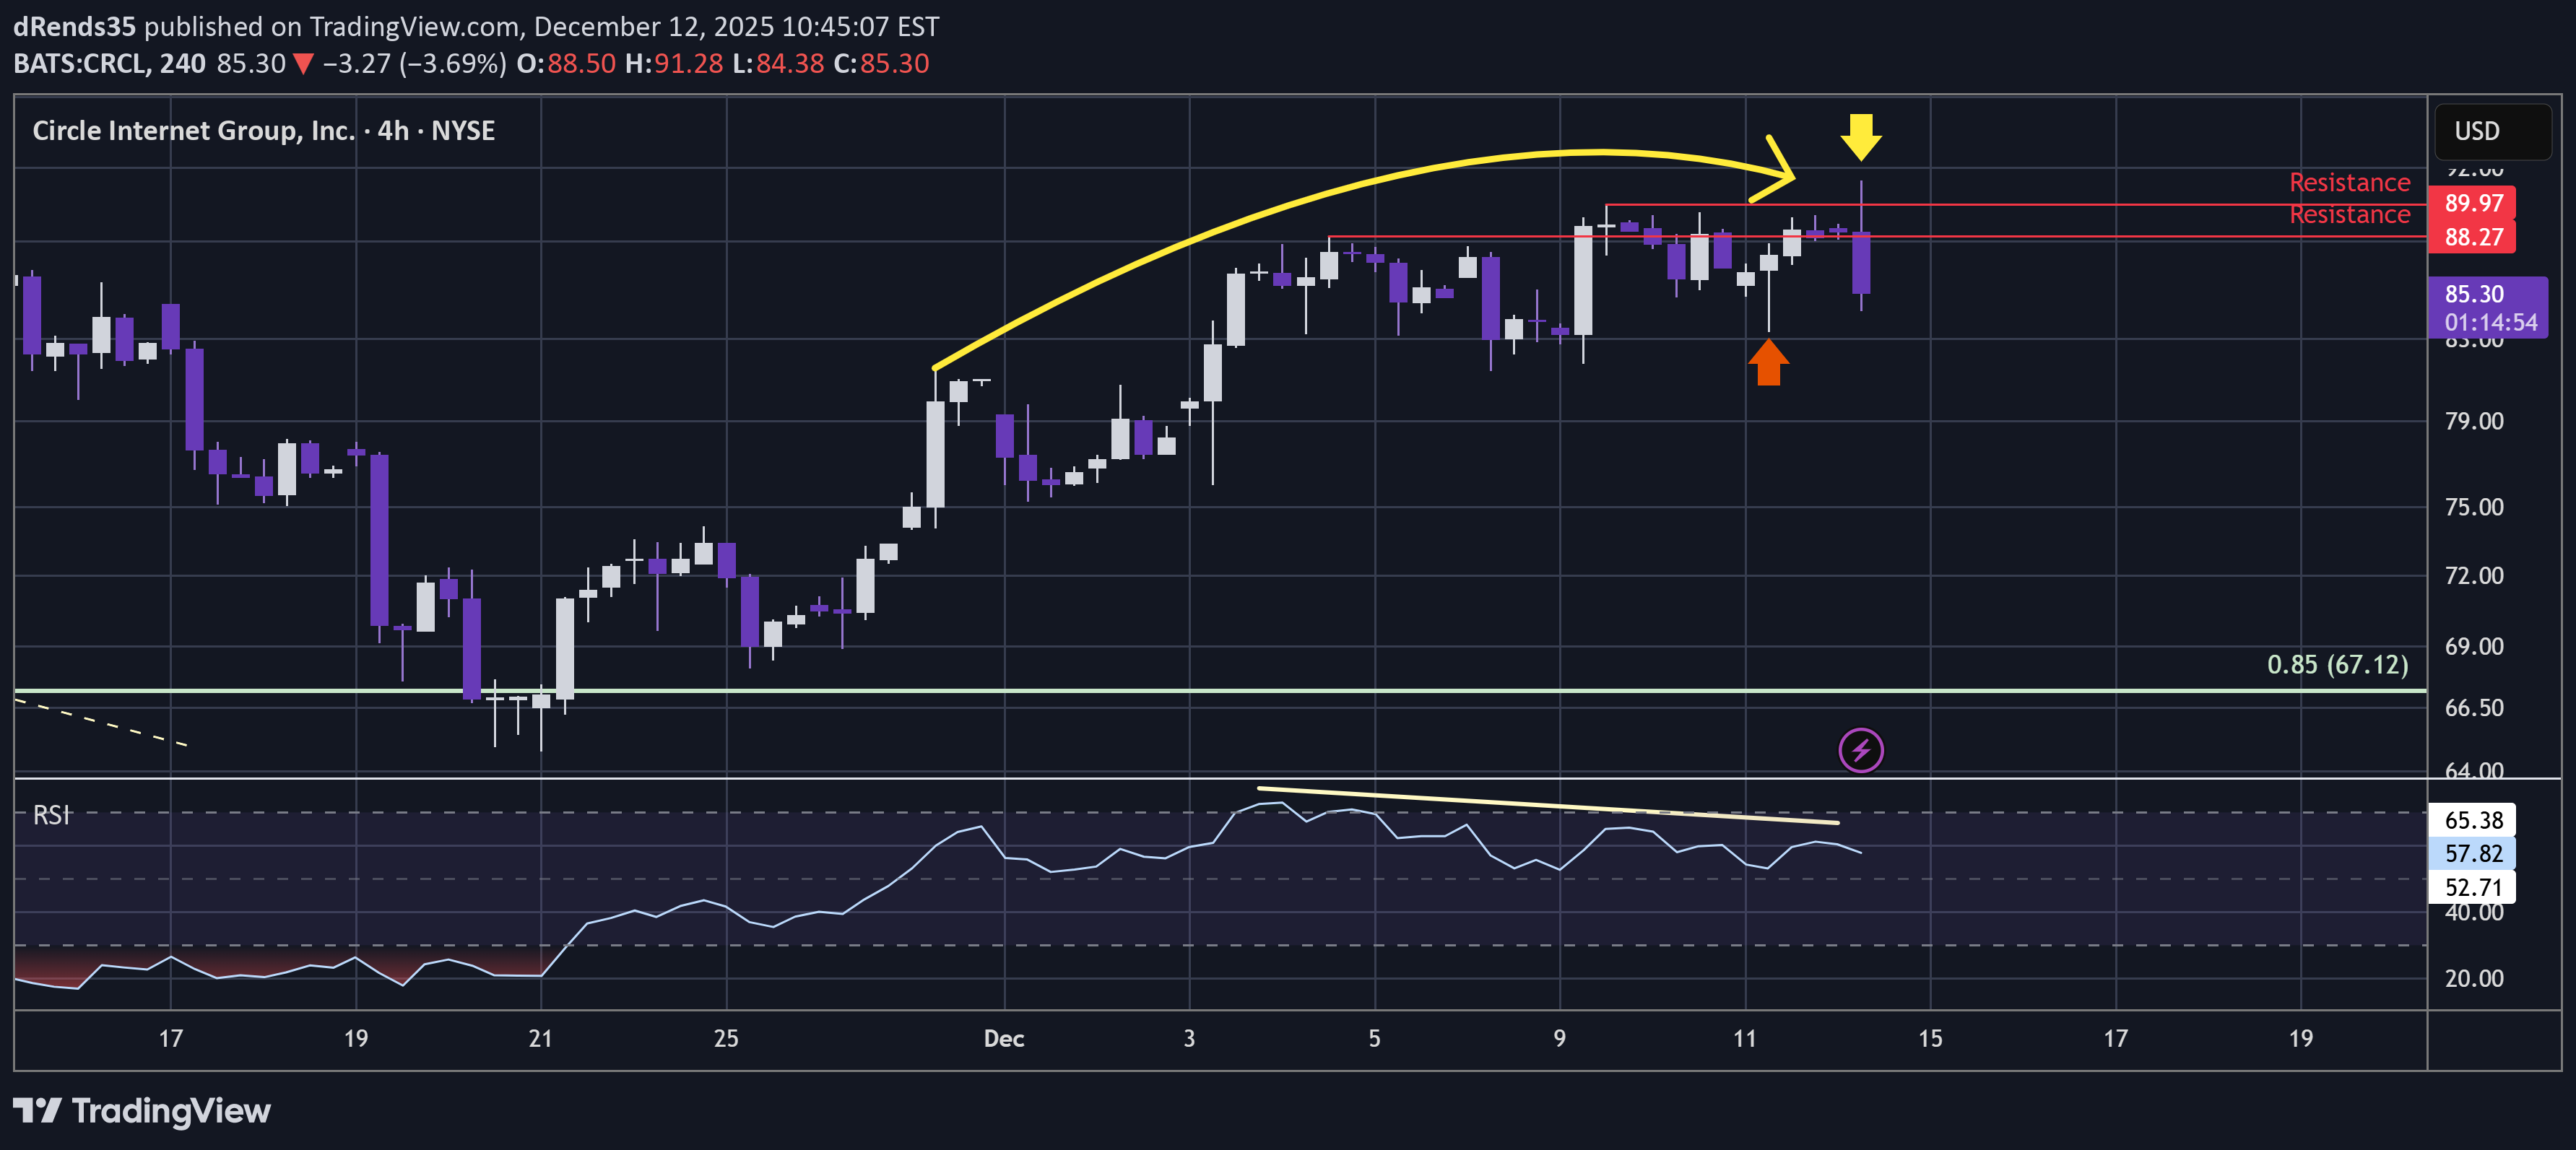Click the 88.27 resistance price label

[x=2472, y=237]
